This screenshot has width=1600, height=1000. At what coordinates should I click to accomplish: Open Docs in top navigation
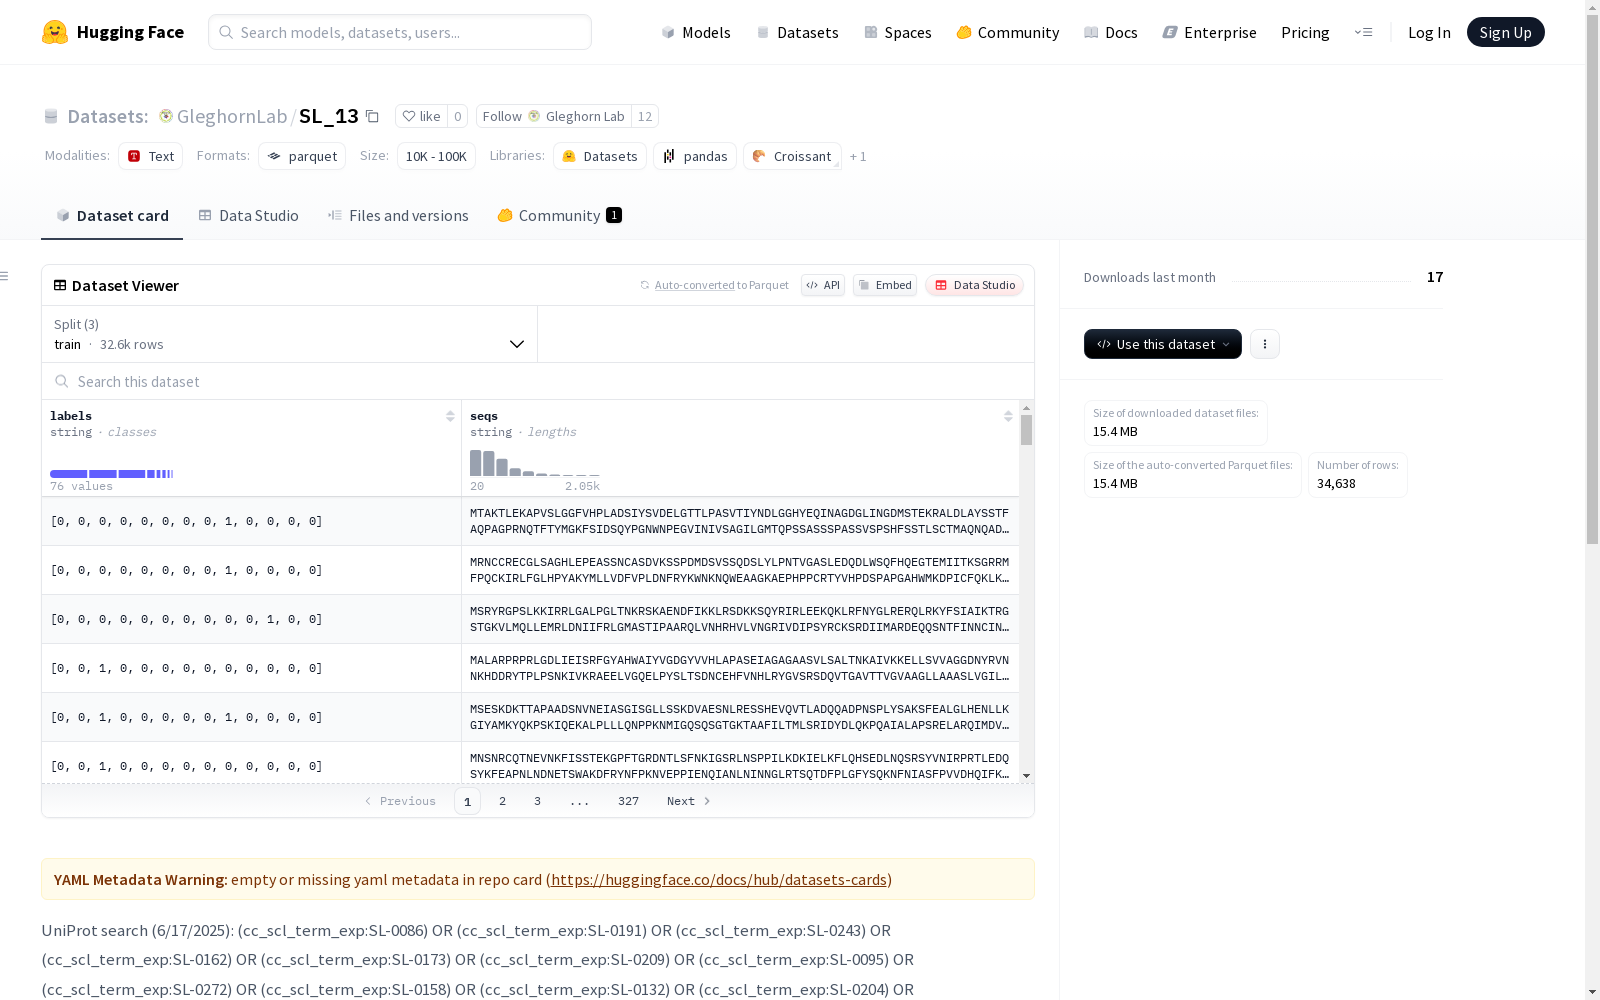click(x=1111, y=32)
